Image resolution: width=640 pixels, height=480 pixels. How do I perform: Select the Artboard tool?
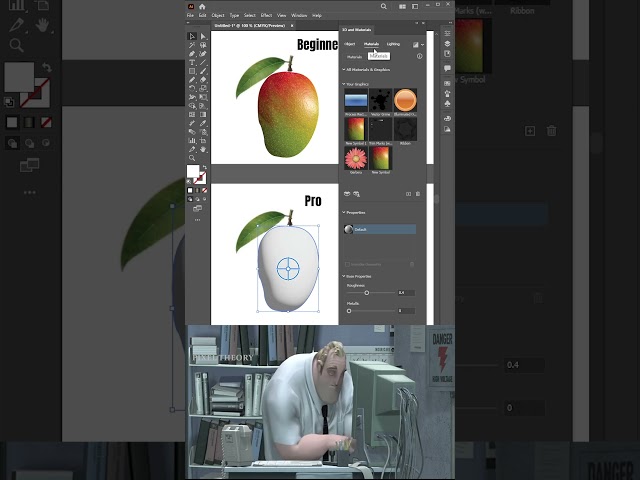point(203,140)
